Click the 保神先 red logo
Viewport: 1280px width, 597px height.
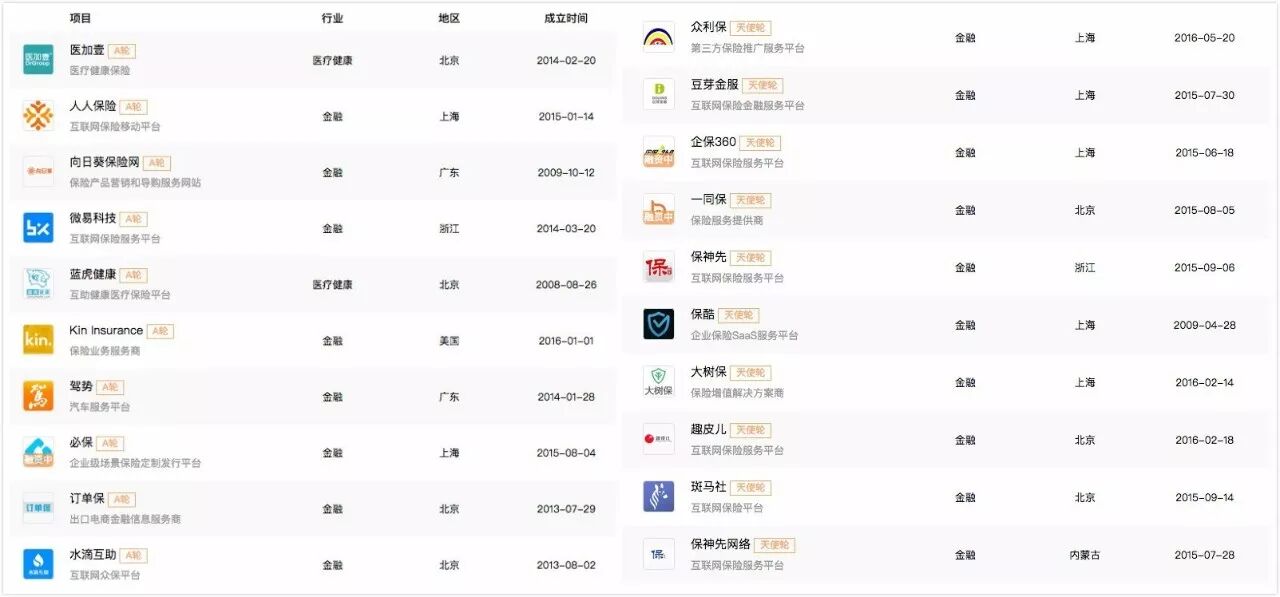tap(658, 267)
